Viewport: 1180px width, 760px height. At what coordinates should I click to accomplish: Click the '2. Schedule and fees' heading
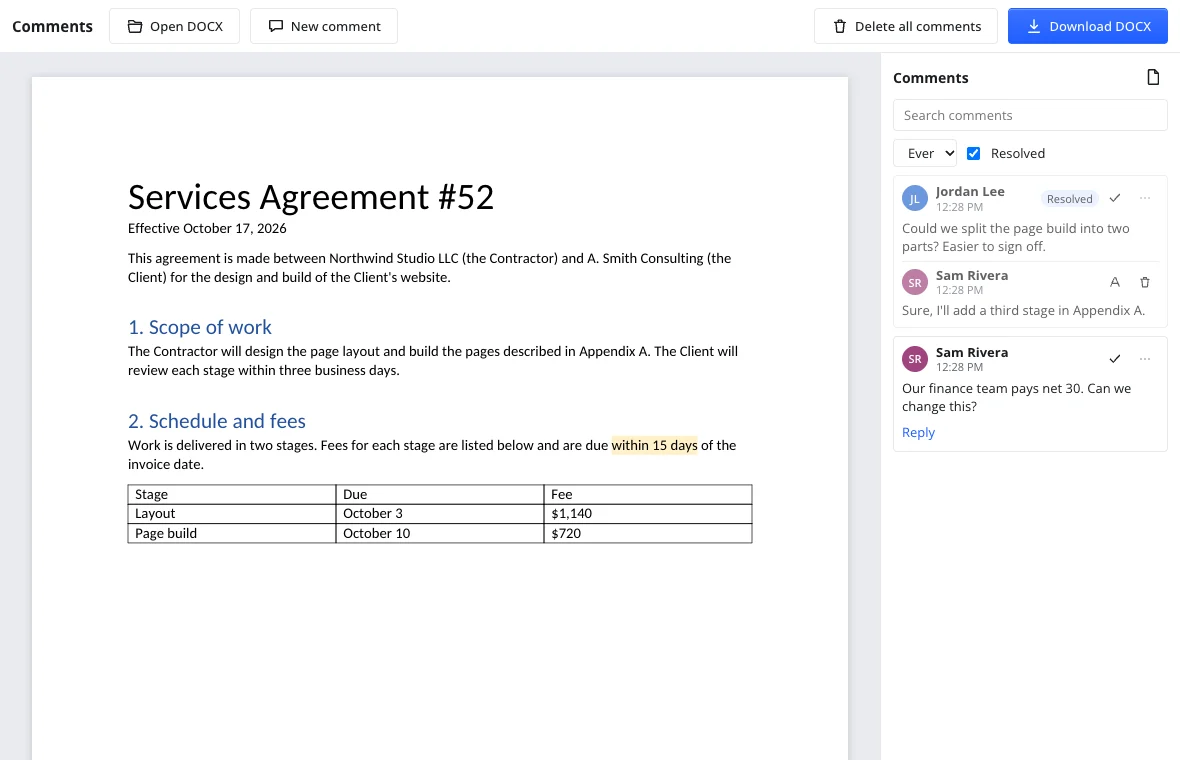[217, 421]
